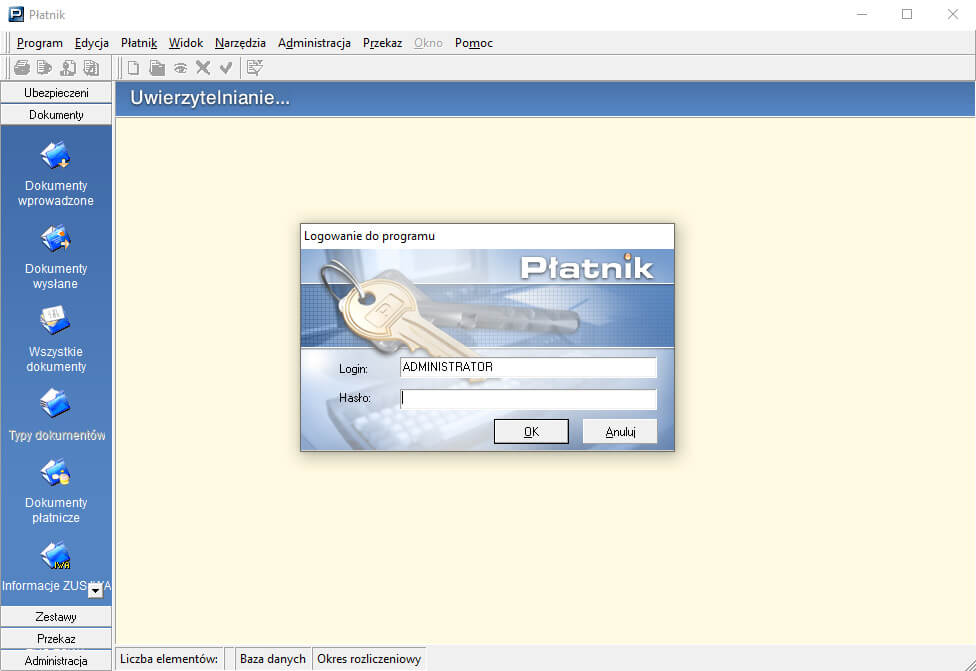Viewport: 976px width, 671px height.
Task: Click the checkmark confirm icon in the toolbar
Action: point(226,67)
